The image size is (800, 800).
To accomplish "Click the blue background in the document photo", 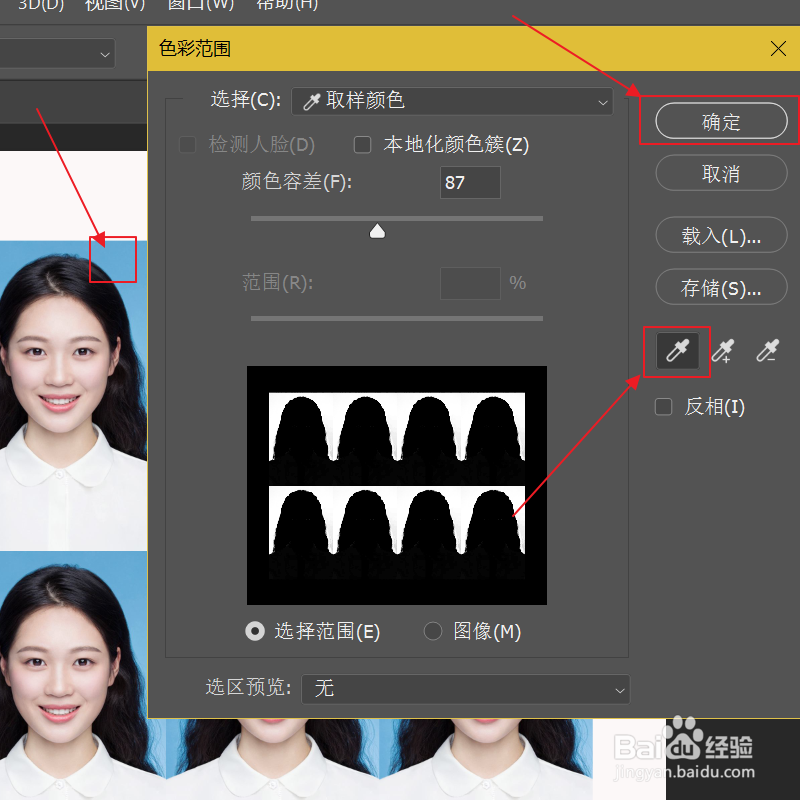I will [x=113, y=260].
